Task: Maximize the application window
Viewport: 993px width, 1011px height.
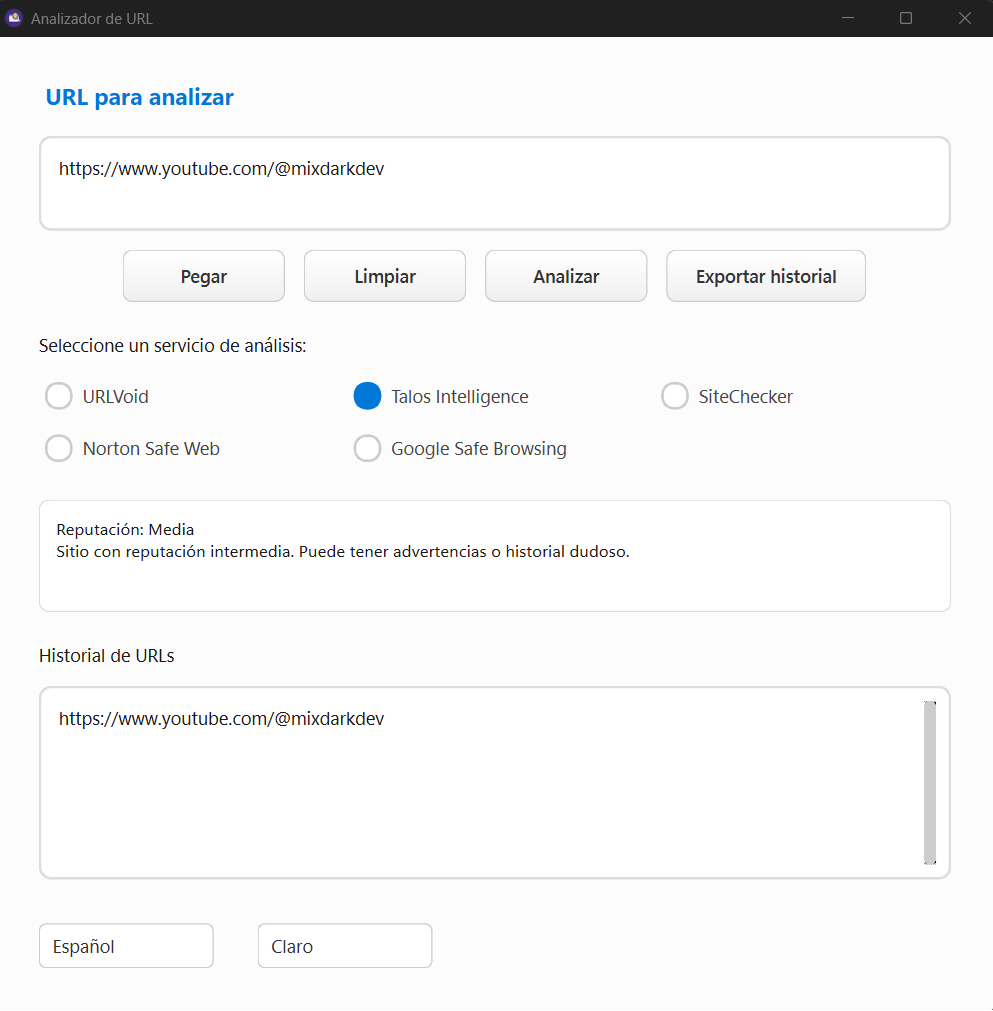Action: [906, 18]
